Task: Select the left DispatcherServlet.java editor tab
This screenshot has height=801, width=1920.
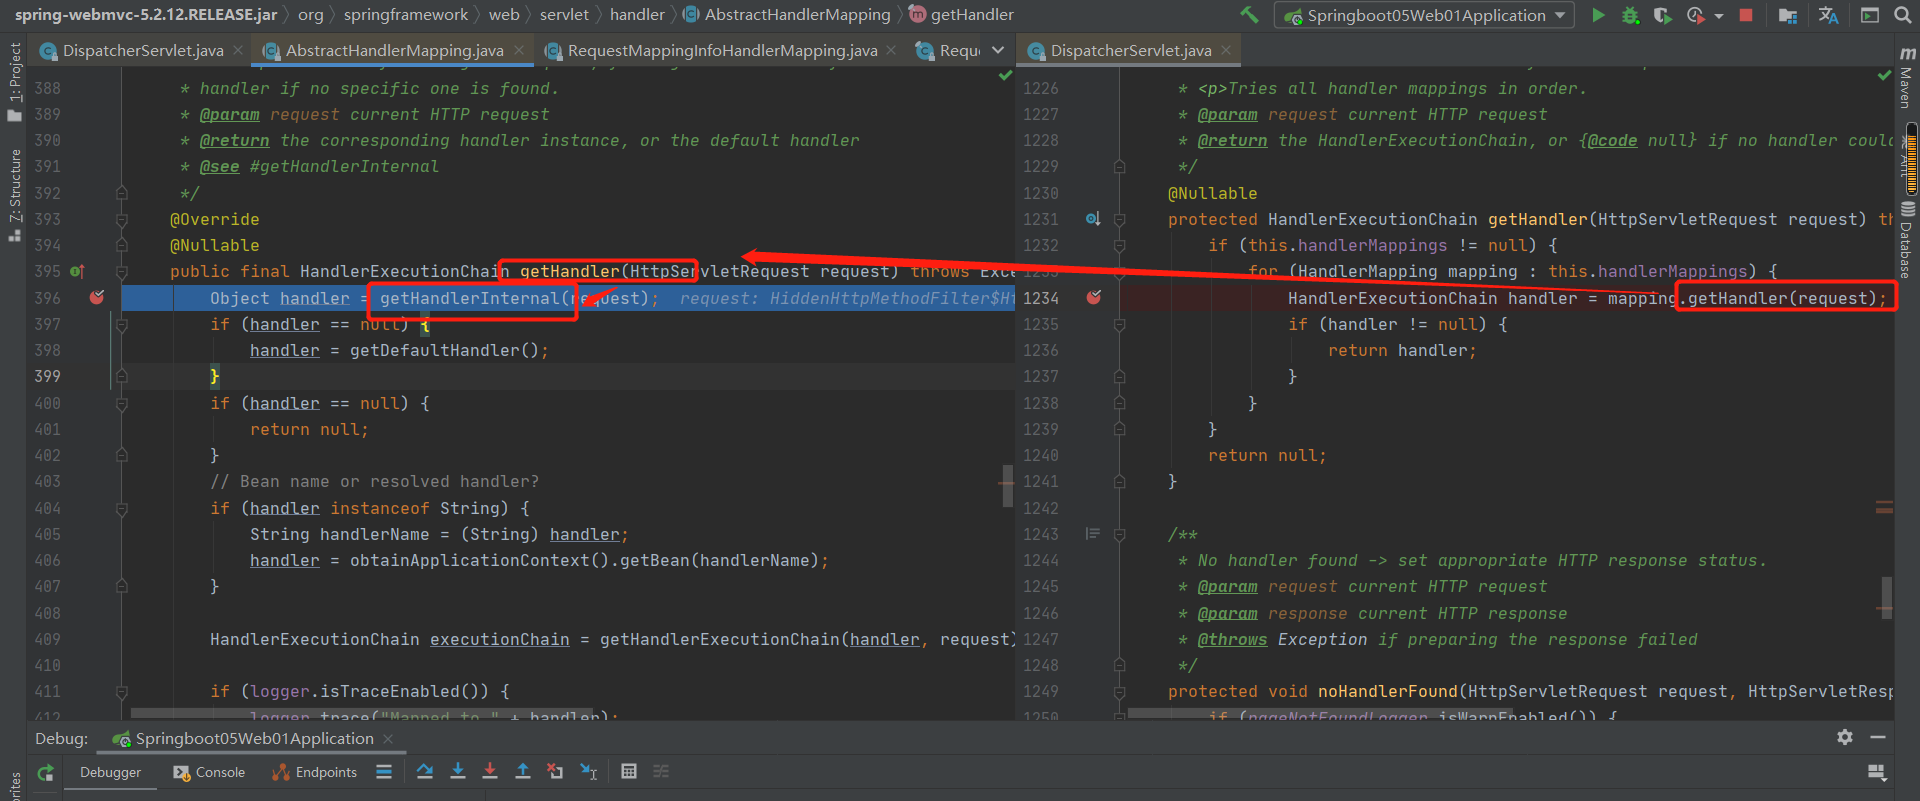Action: [x=142, y=50]
